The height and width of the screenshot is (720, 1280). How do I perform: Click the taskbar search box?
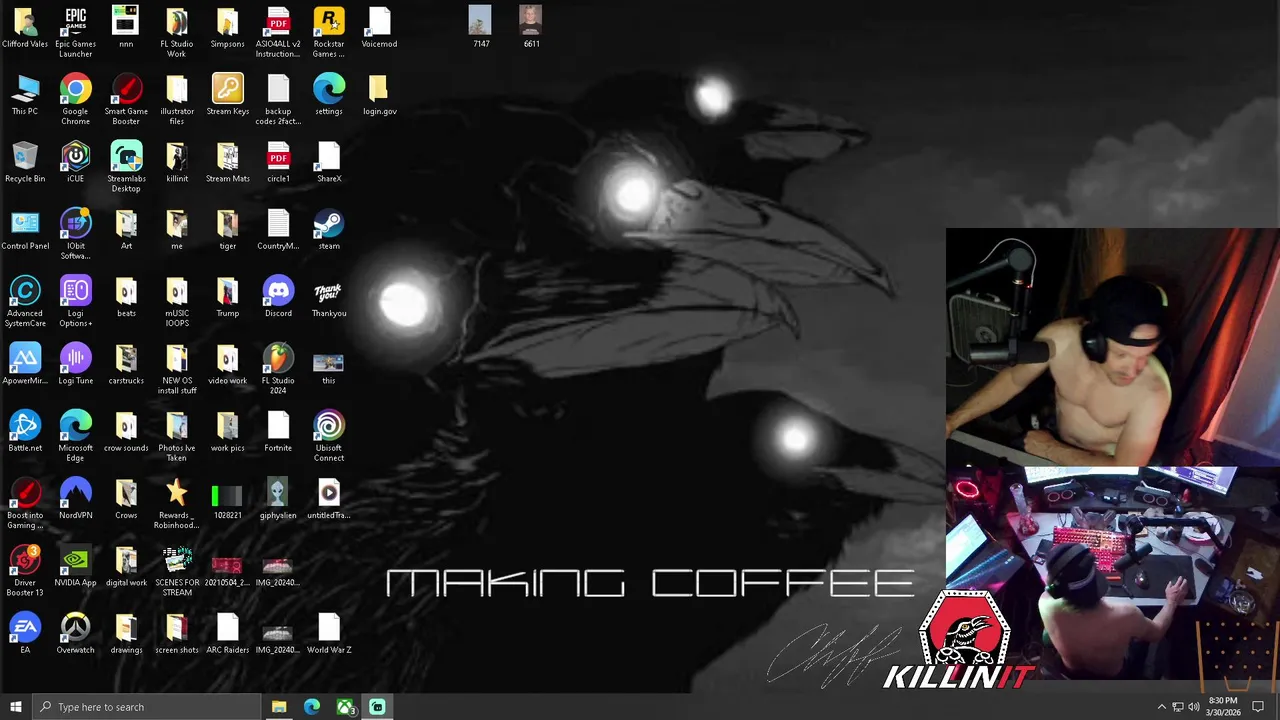[146, 707]
